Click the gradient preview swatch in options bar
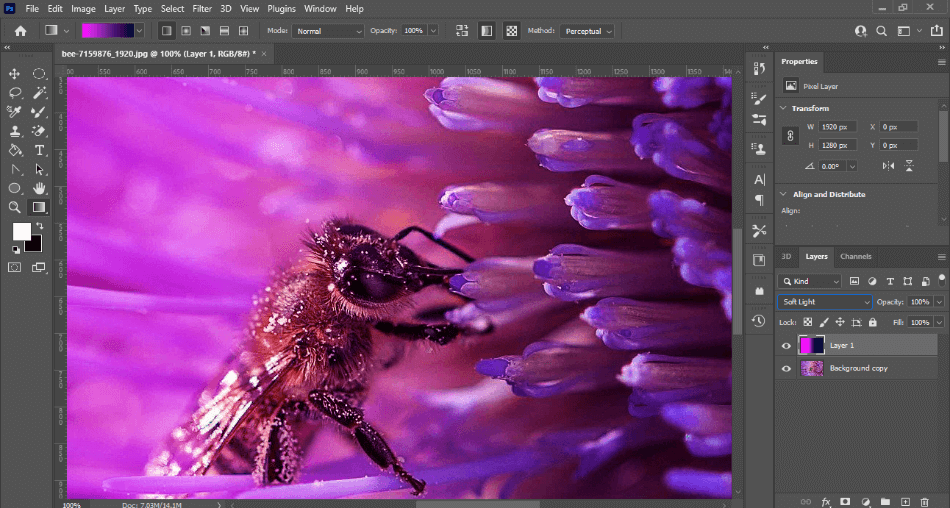Image resolution: width=950 pixels, height=508 pixels. [x=108, y=31]
